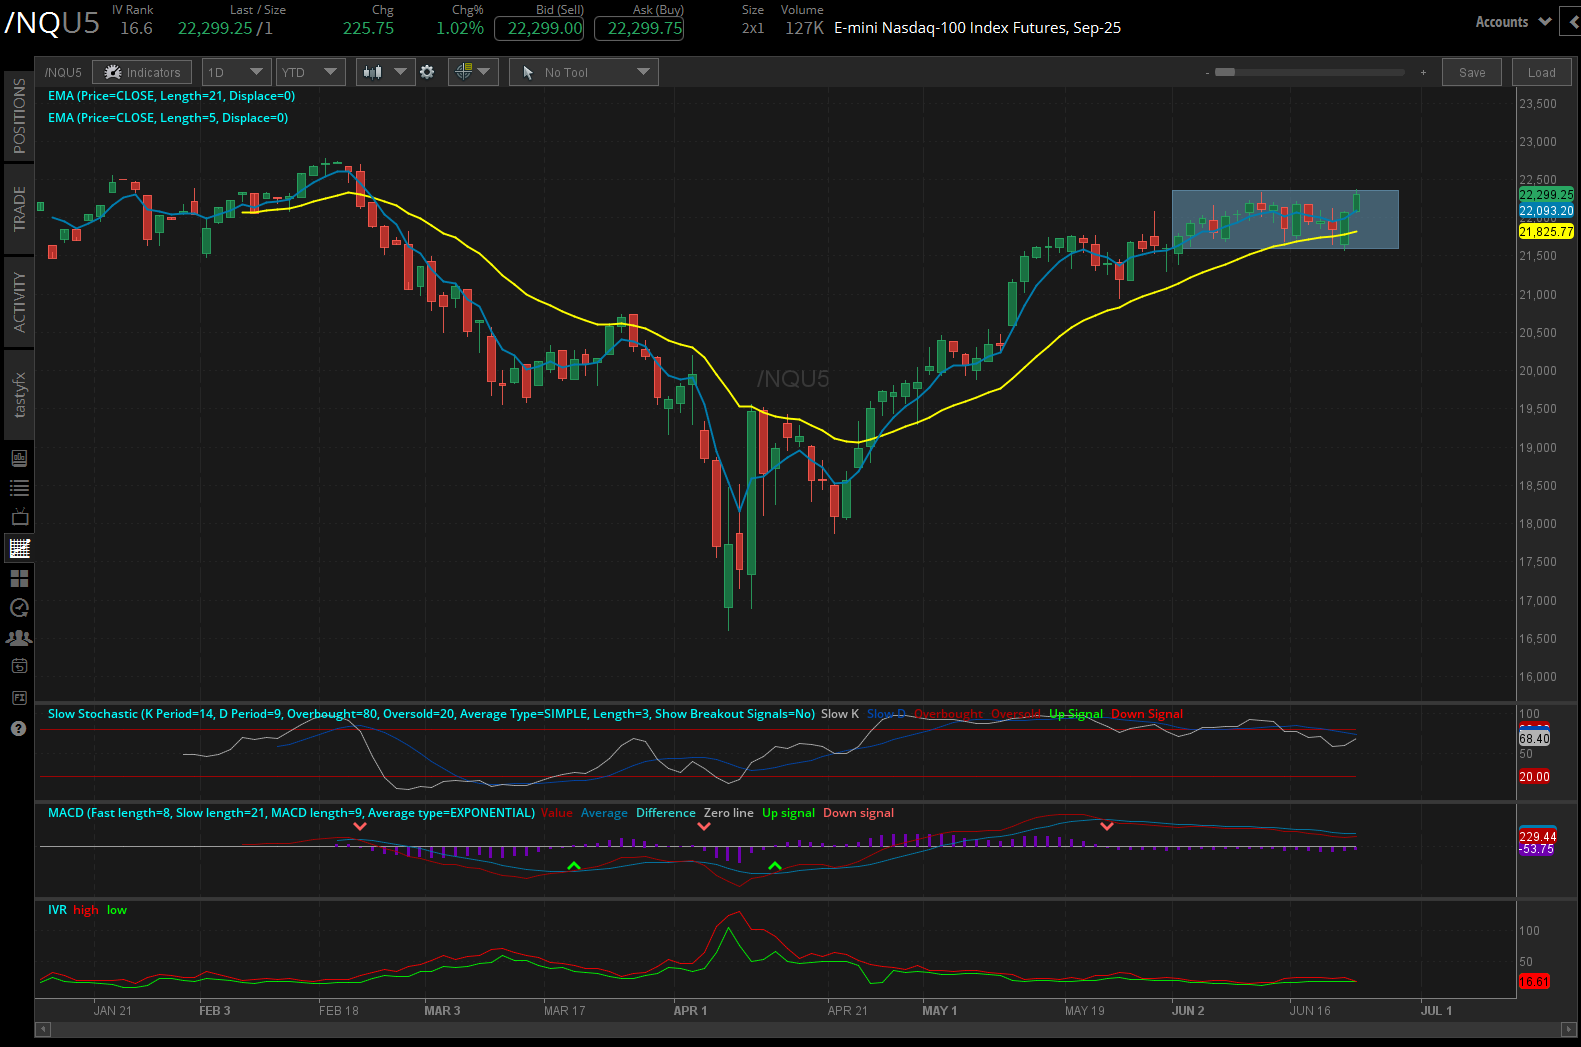Click the 68.40 stochastic value tag
Screen dimensions: 1581x1047
(x=1534, y=738)
